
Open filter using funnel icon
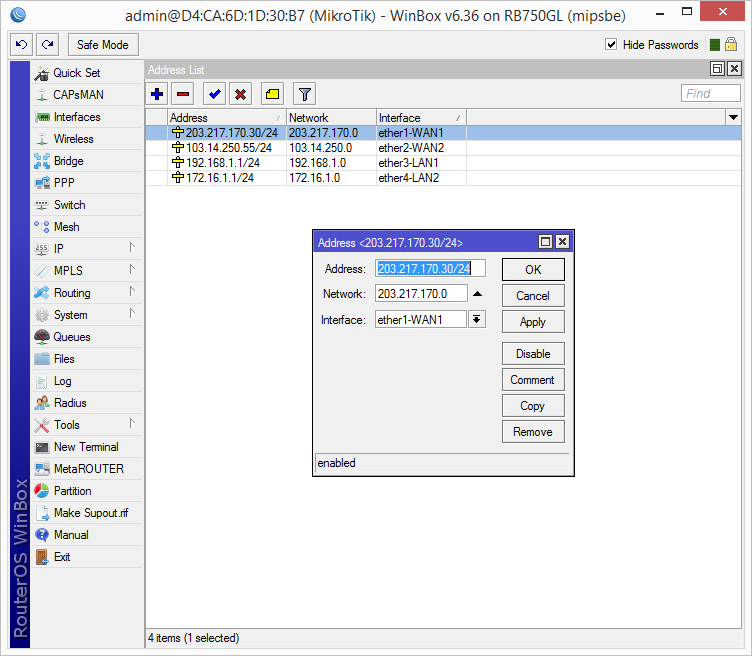pos(305,94)
